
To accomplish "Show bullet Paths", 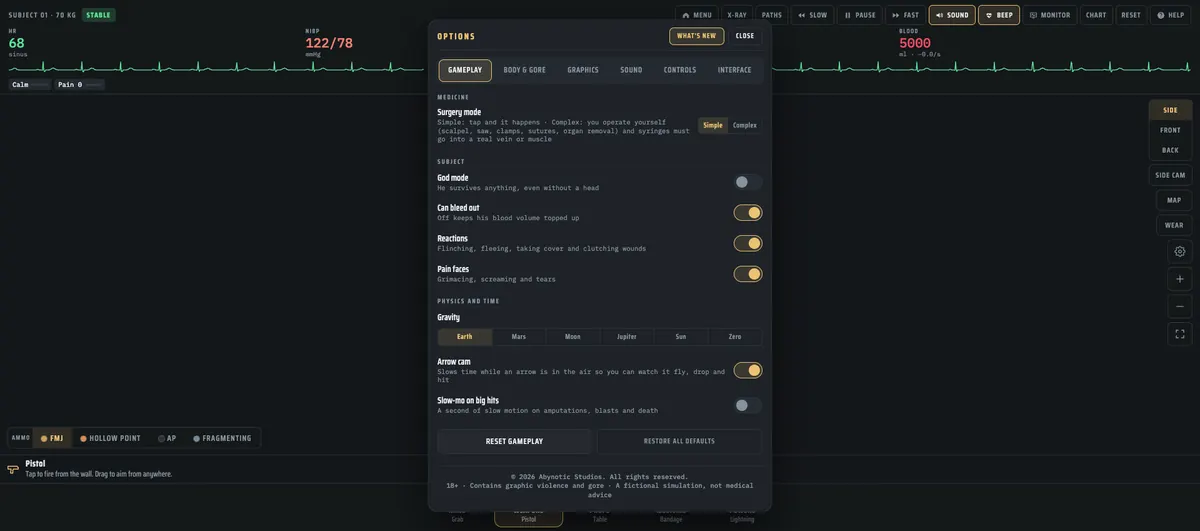I will click(772, 15).
